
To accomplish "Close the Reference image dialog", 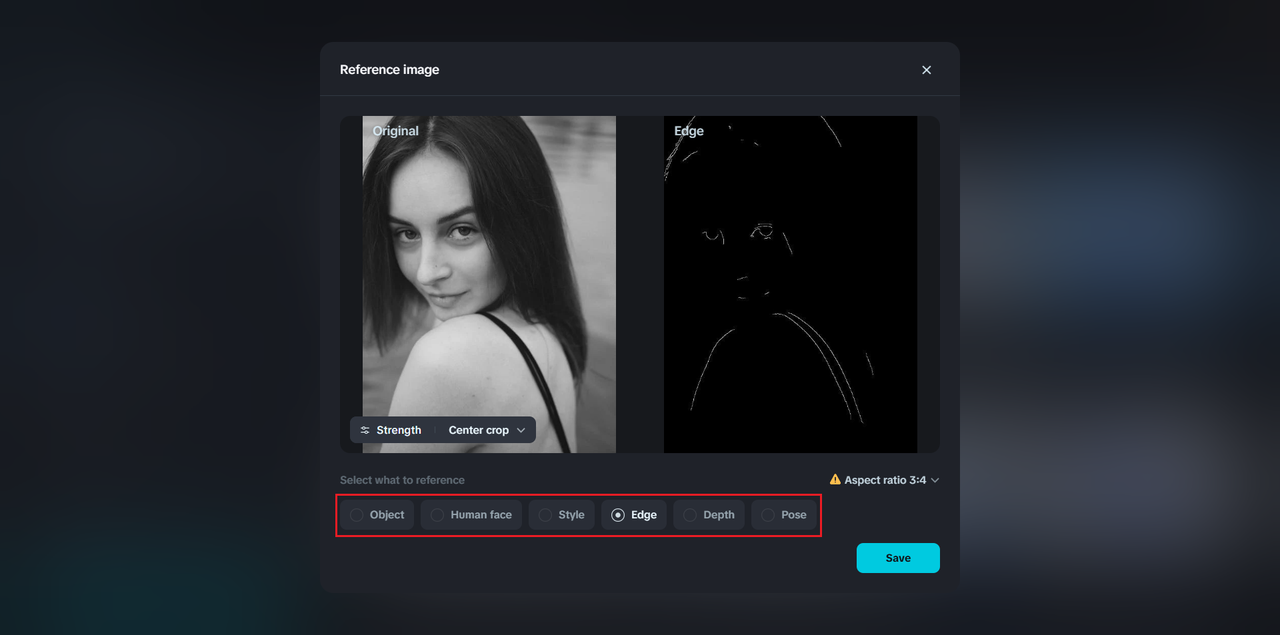I will (x=926, y=70).
